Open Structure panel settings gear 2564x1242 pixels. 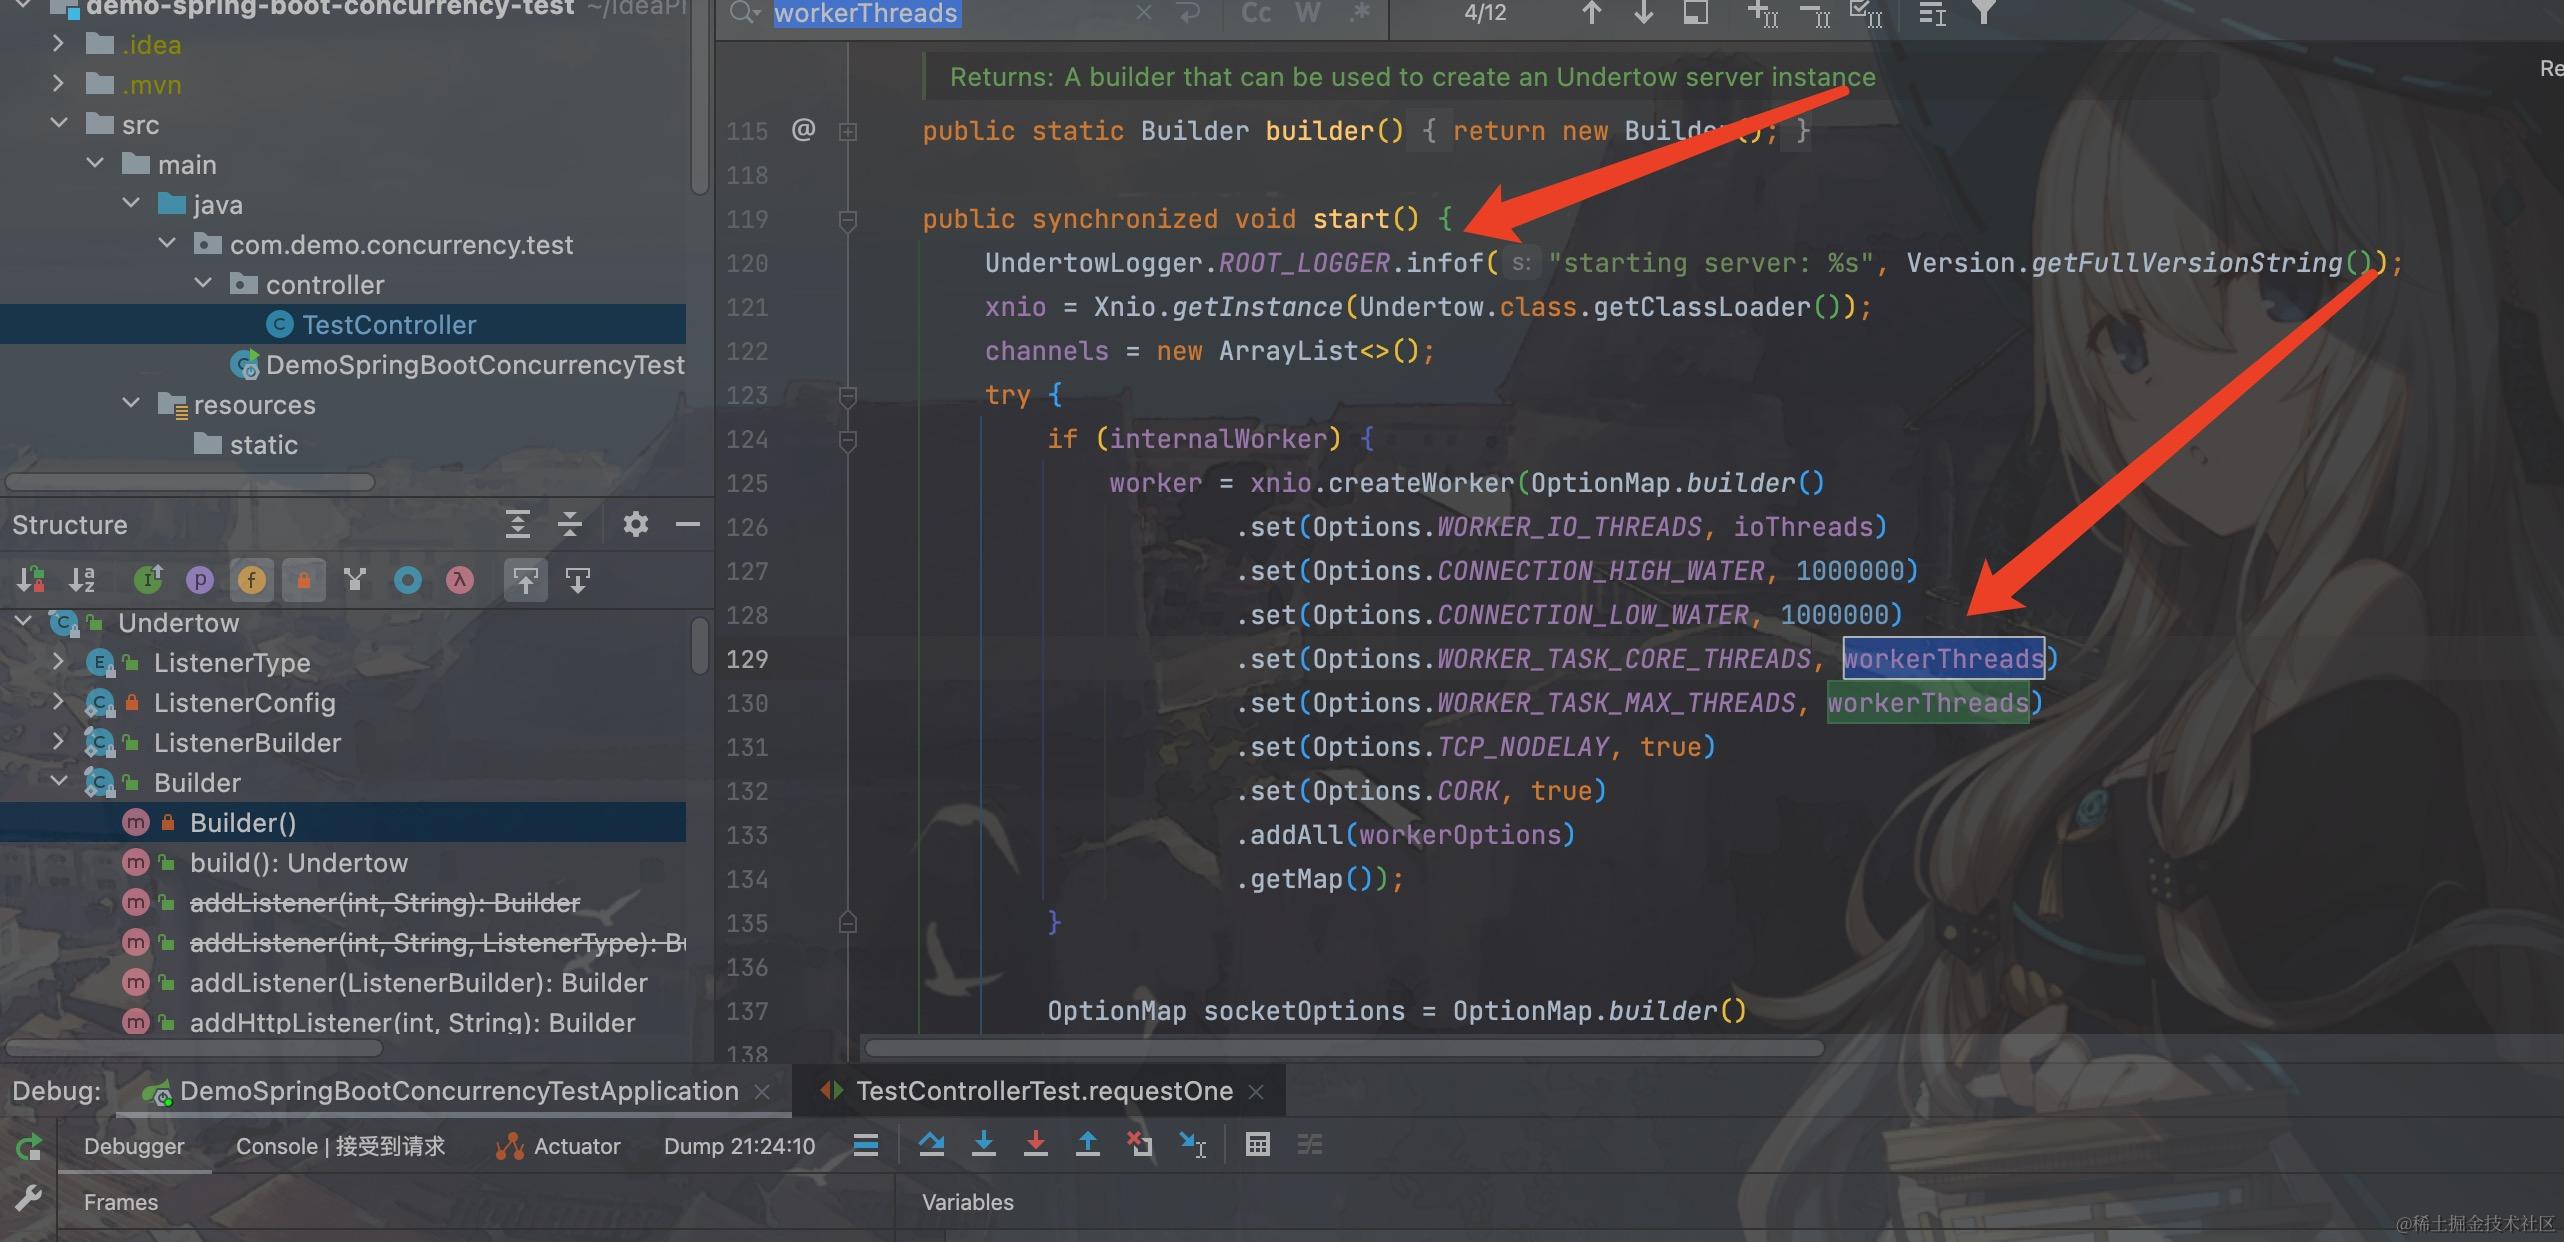[x=635, y=524]
